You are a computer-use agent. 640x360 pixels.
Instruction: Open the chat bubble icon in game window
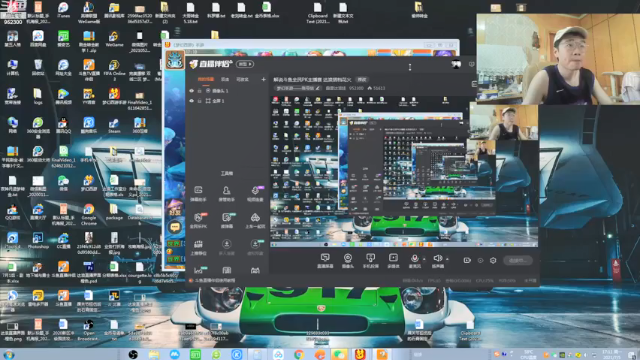click(x=175, y=227)
